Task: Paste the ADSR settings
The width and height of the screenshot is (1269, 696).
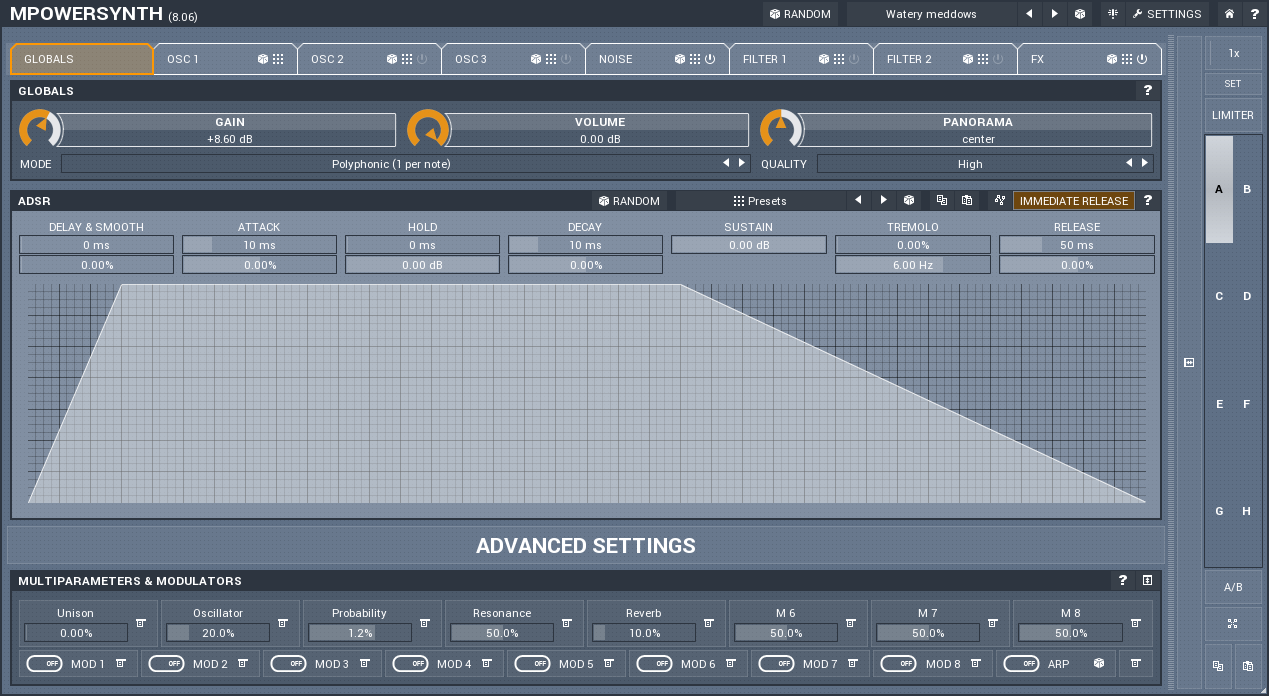Action: pos(966,201)
